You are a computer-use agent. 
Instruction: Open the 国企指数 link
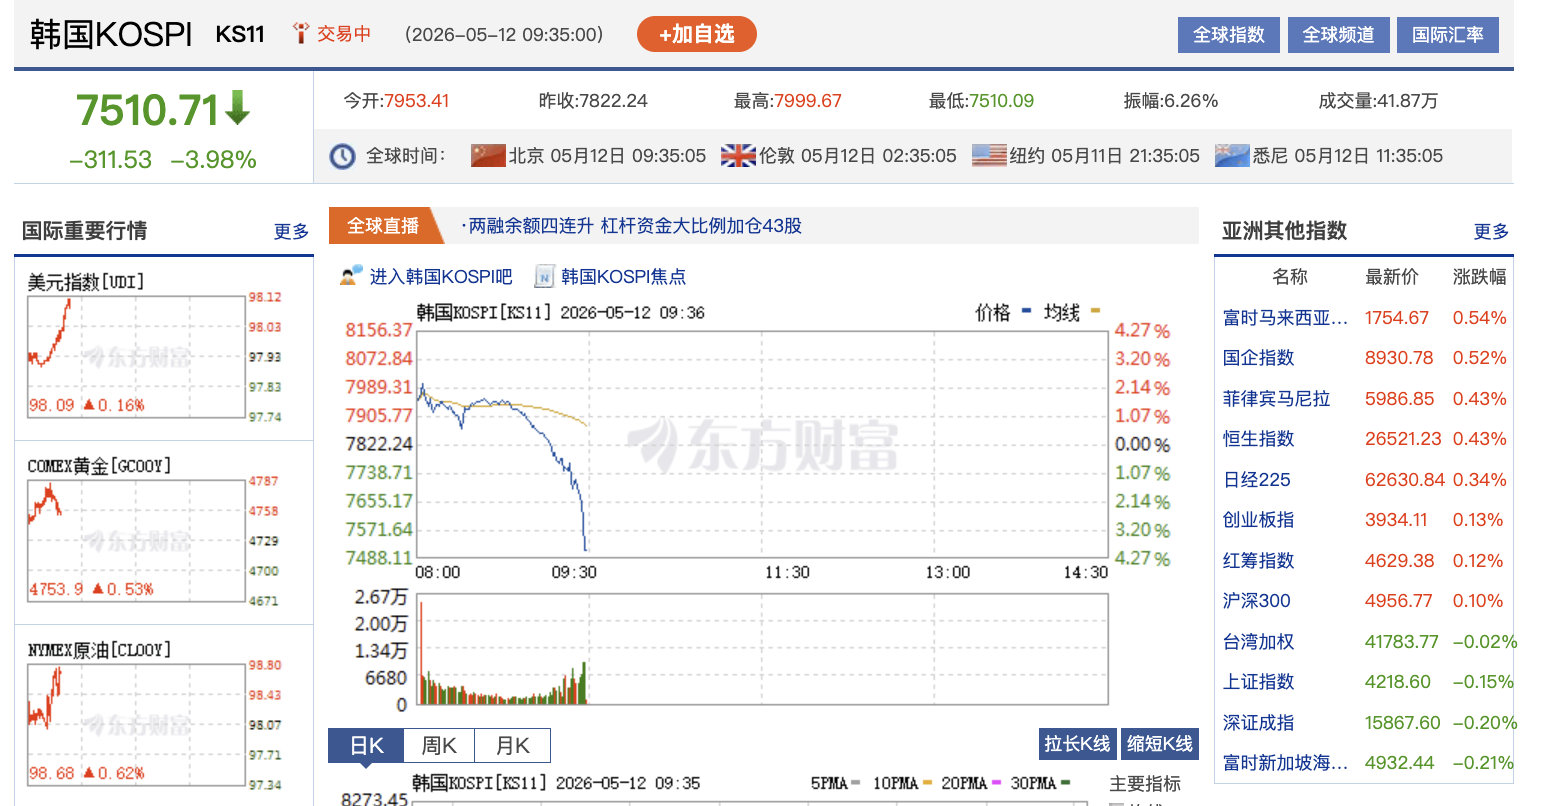[1258, 358]
